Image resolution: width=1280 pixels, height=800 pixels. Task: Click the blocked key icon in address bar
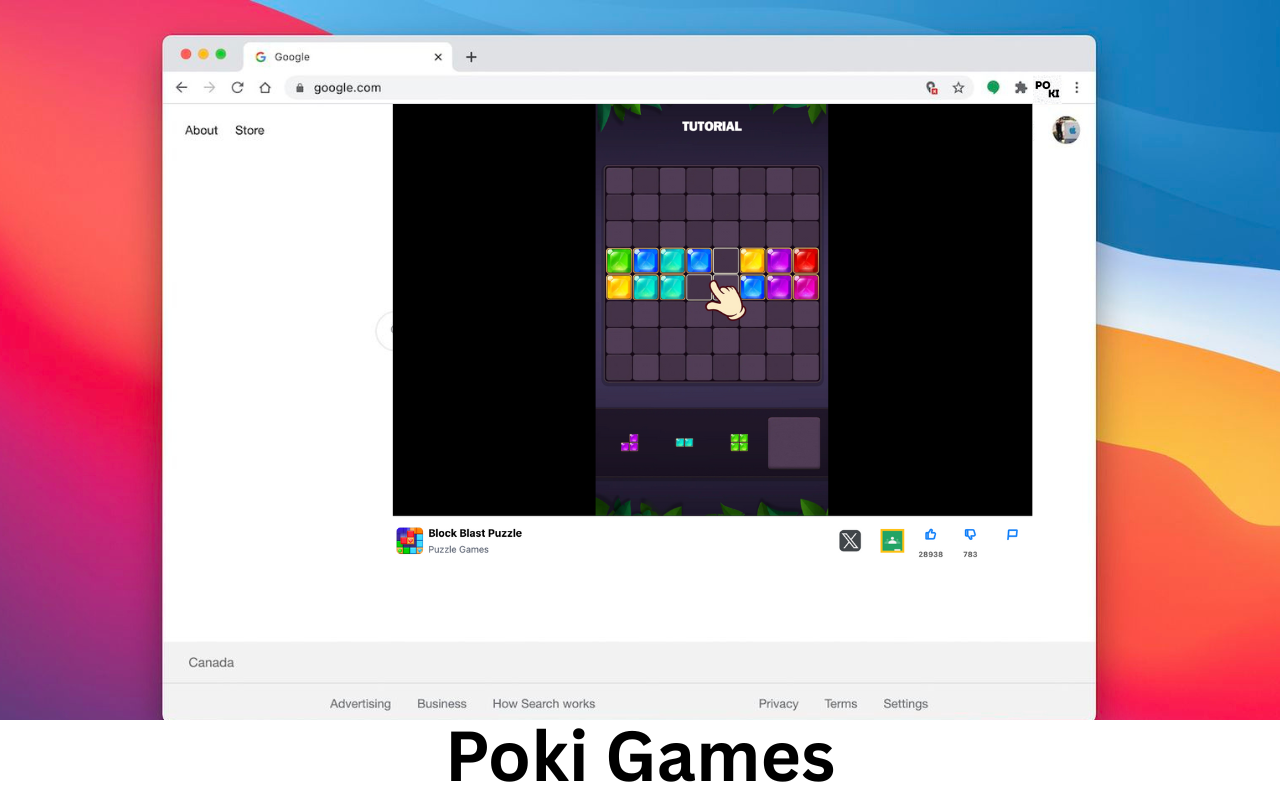pyautogui.click(x=931, y=88)
